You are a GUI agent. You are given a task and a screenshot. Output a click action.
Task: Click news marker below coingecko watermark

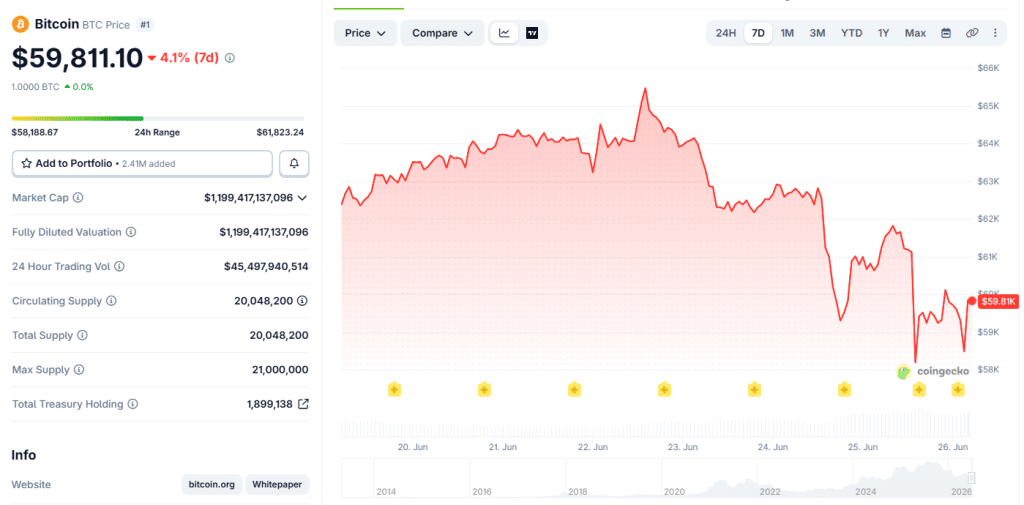point(919,389)
